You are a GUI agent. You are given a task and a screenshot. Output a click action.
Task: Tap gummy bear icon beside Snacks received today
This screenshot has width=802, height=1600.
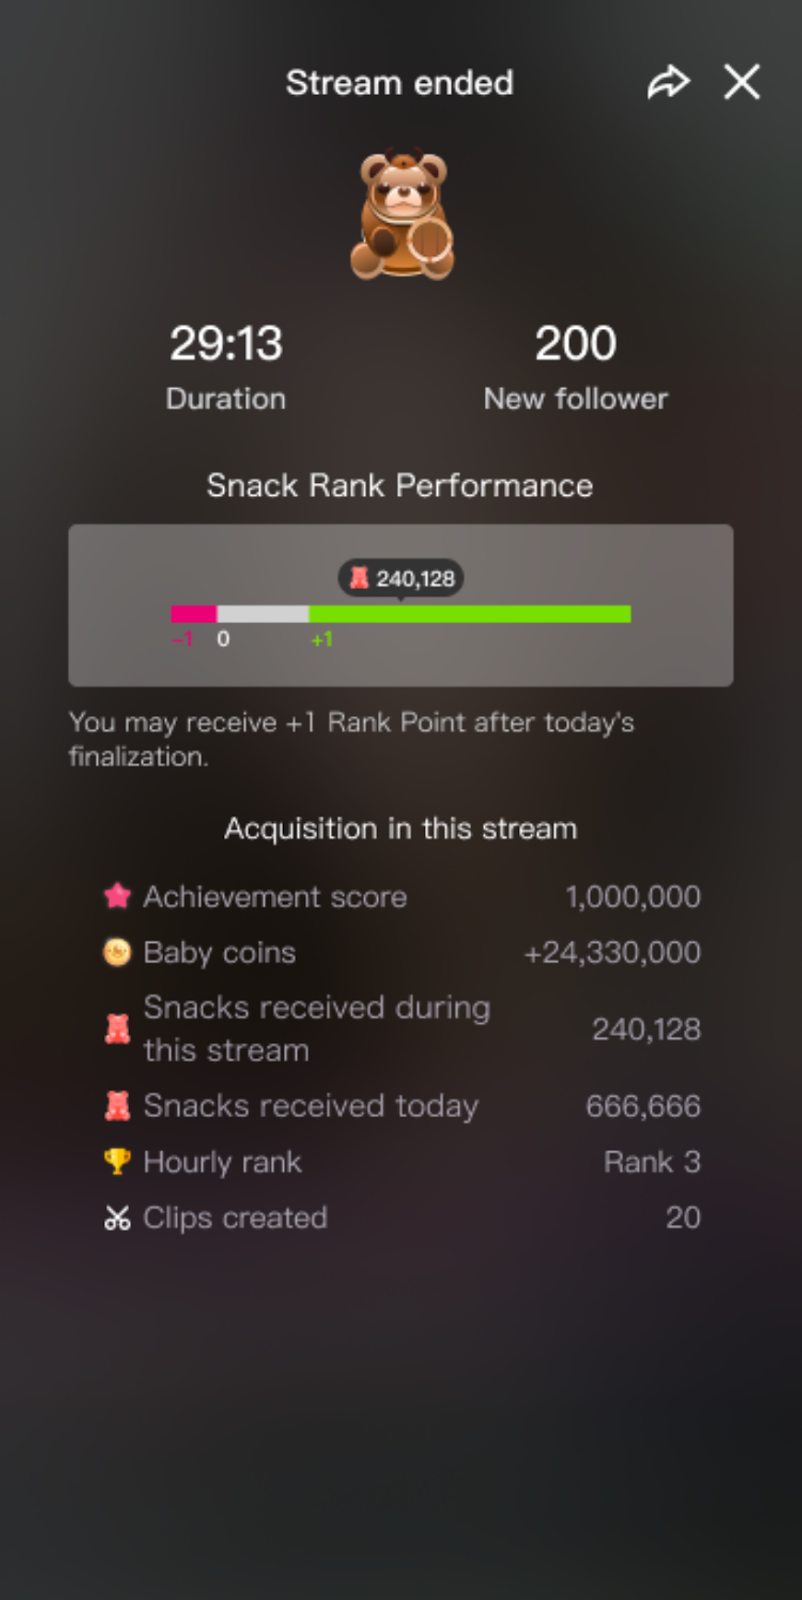[117, 1106]
